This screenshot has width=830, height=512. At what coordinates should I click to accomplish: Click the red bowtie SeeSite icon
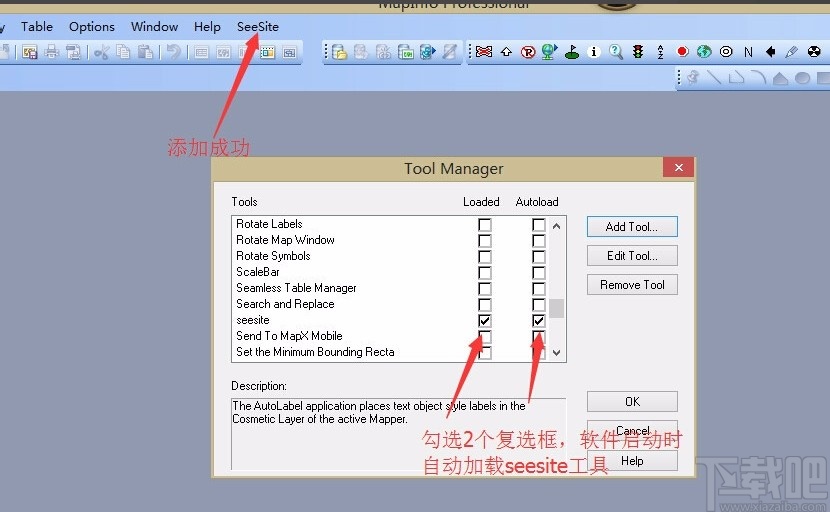(484, 51)
